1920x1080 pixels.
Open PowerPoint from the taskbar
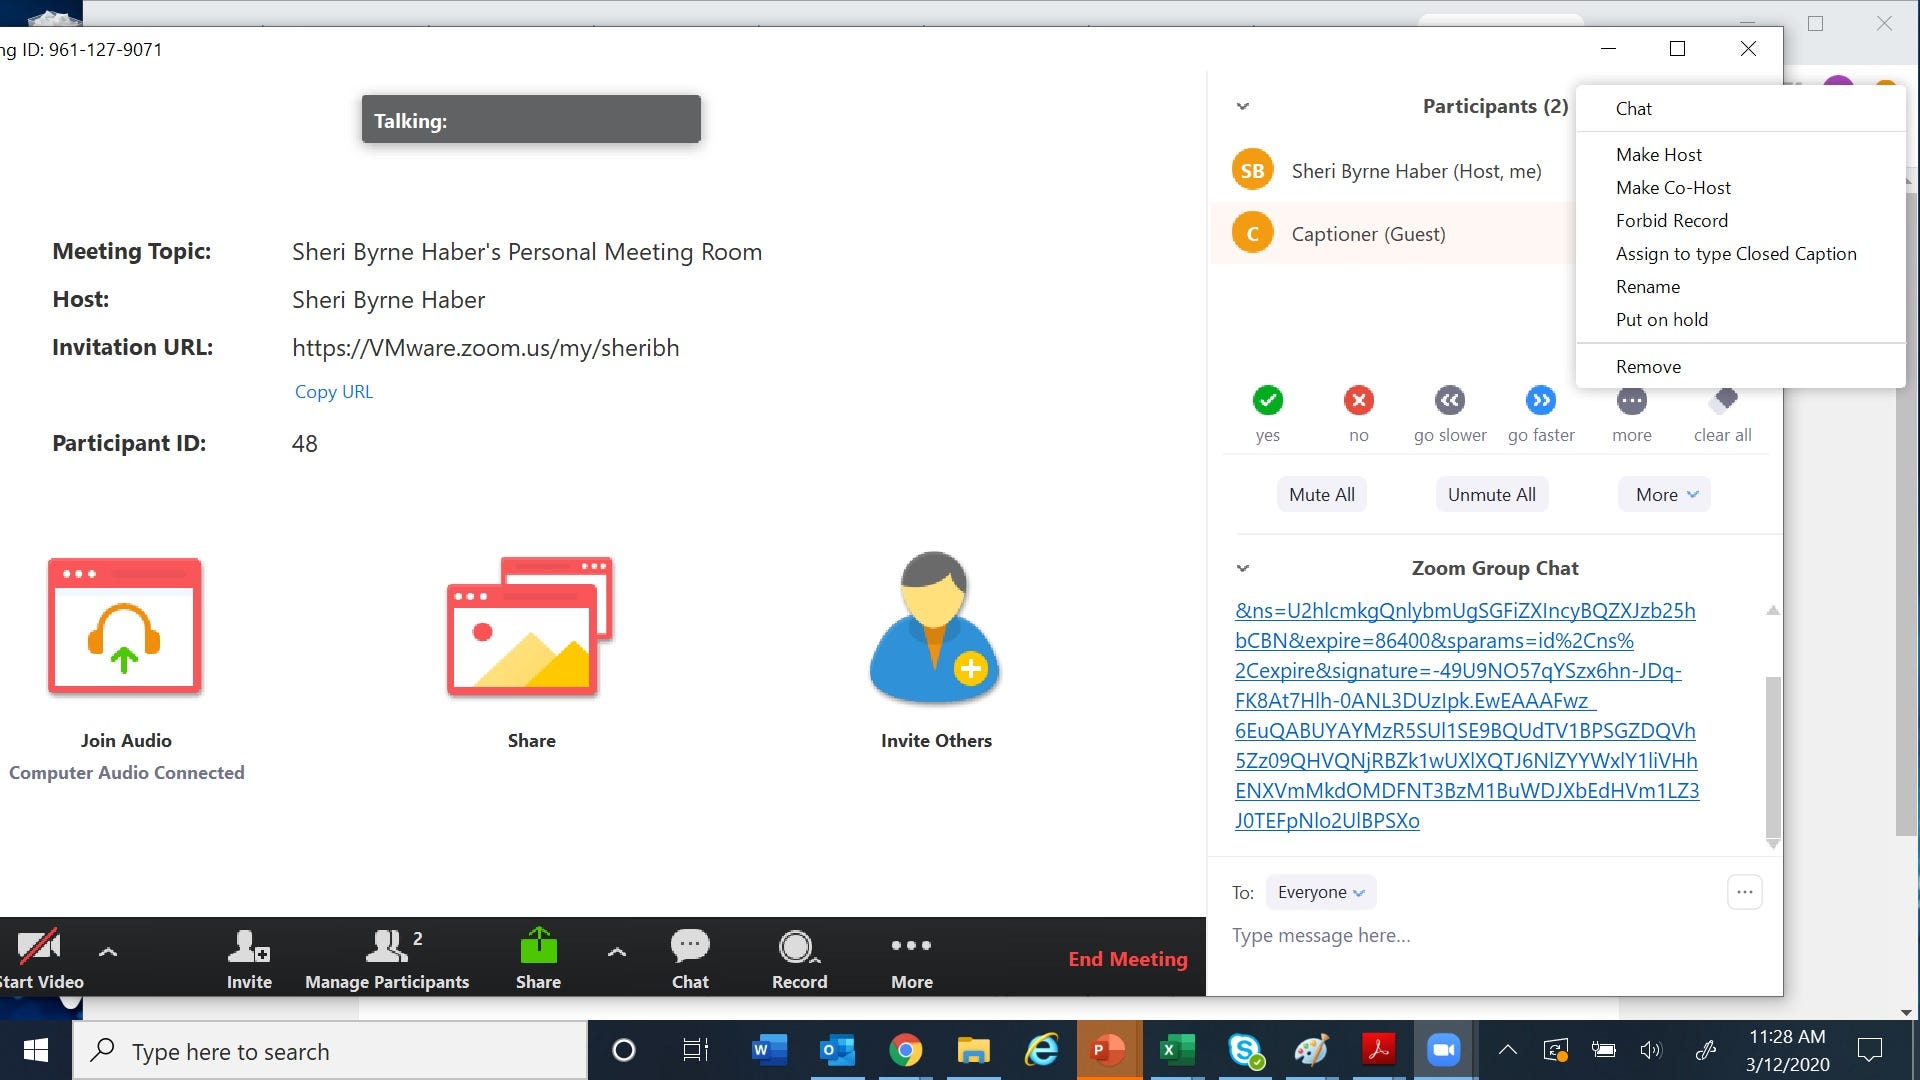(x=1109, y=1050)
